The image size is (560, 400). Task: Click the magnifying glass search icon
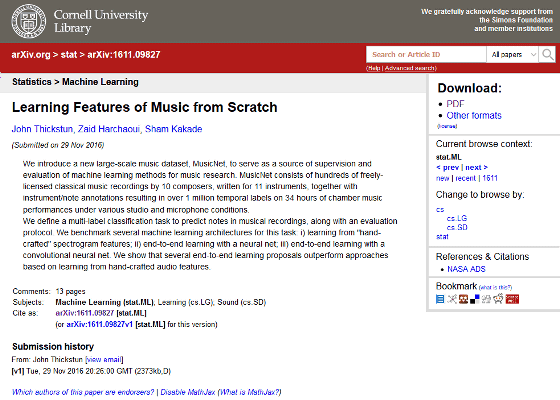(x=548, y=54)
